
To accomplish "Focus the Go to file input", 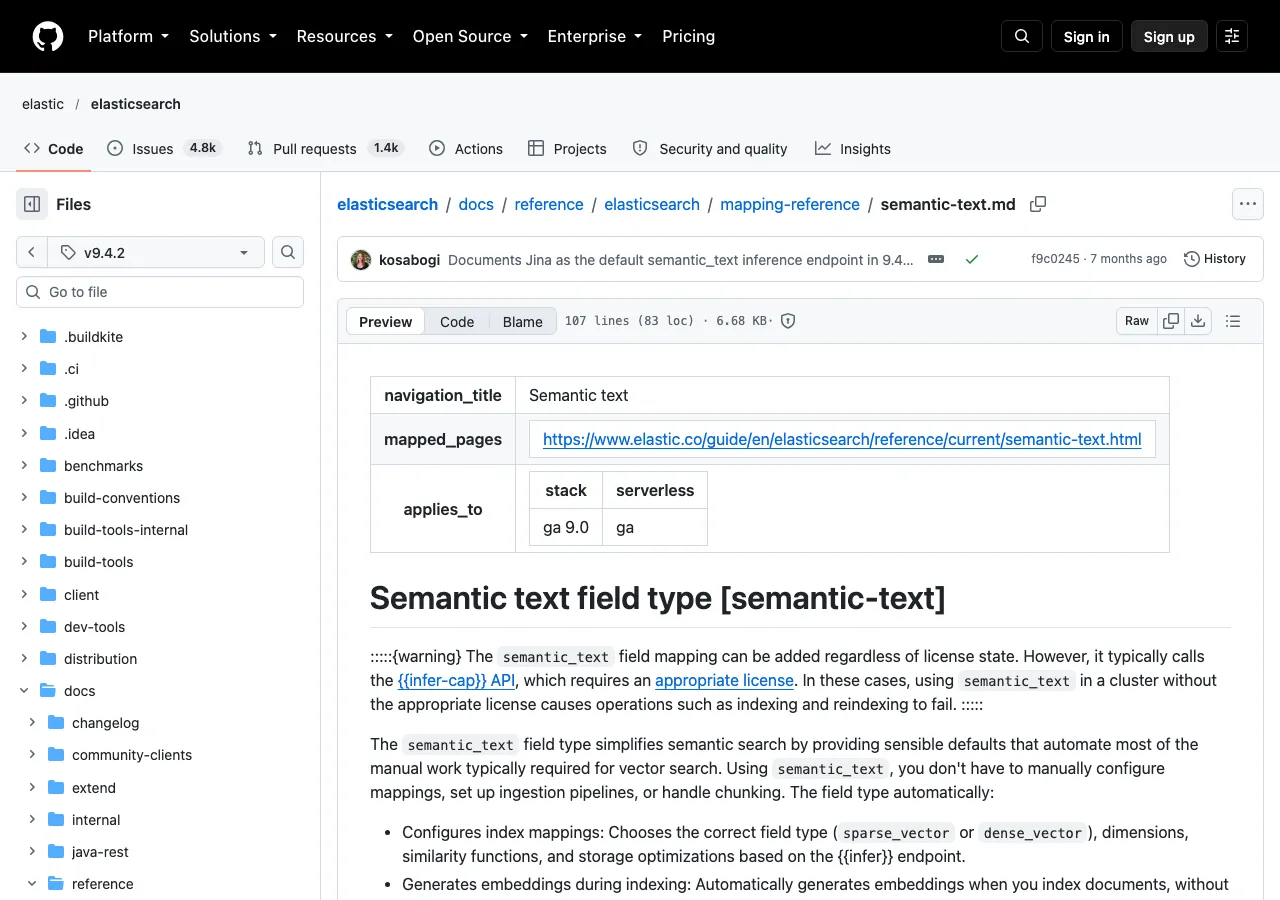I will (160, 292).
